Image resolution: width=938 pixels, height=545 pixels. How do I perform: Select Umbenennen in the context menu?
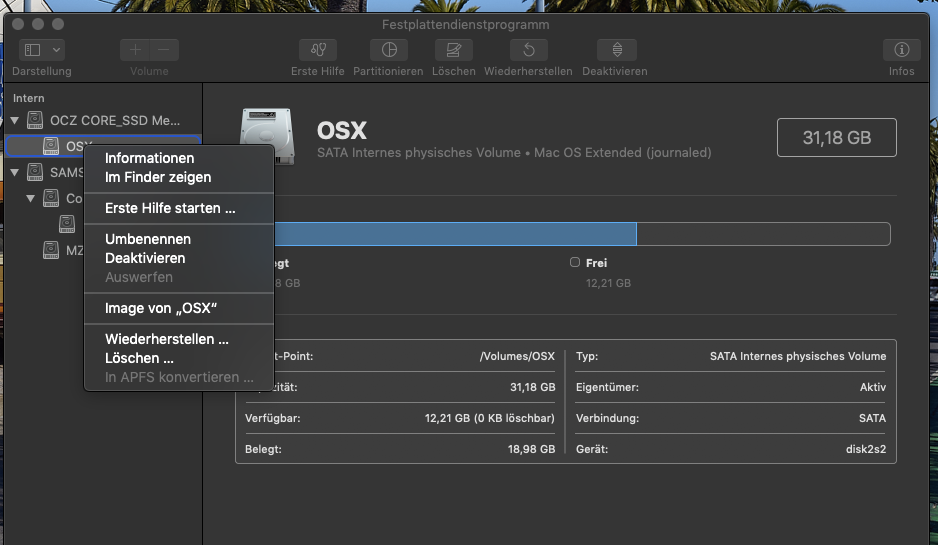(x=148, y=239)
